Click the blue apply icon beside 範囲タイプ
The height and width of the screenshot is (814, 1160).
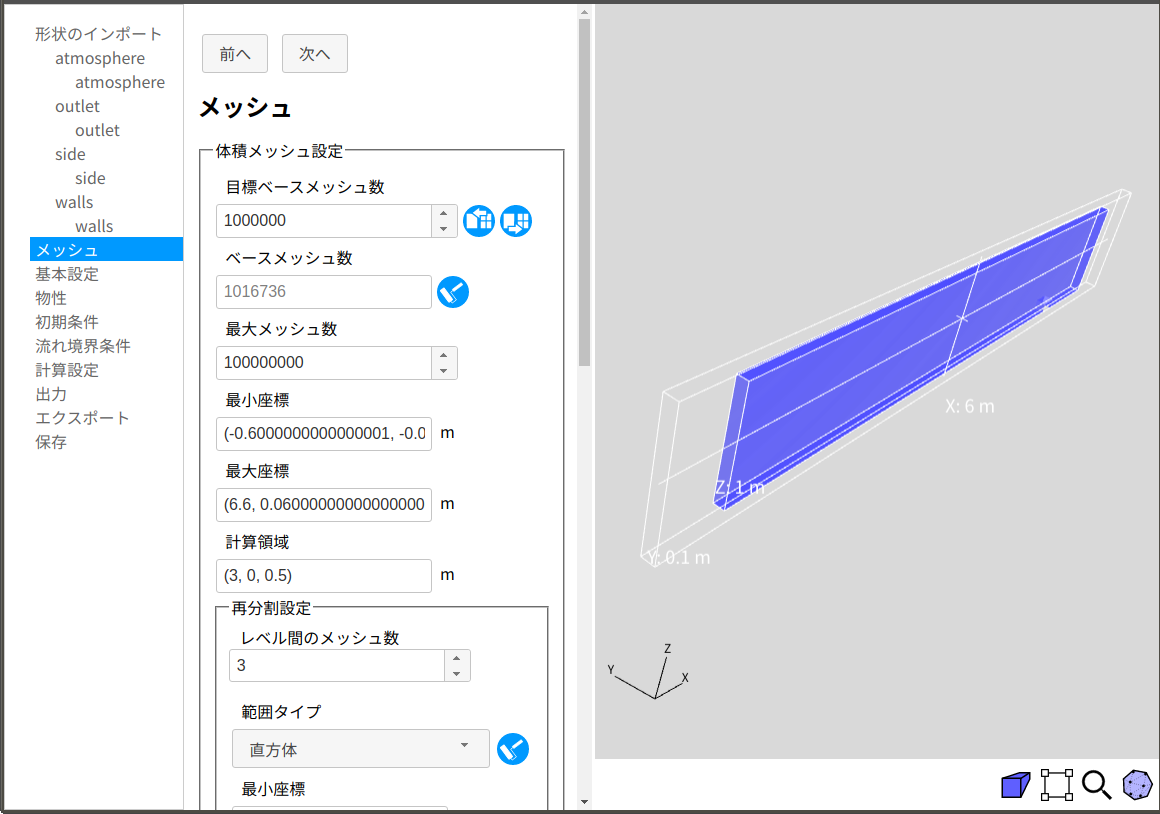pos(513,749)
